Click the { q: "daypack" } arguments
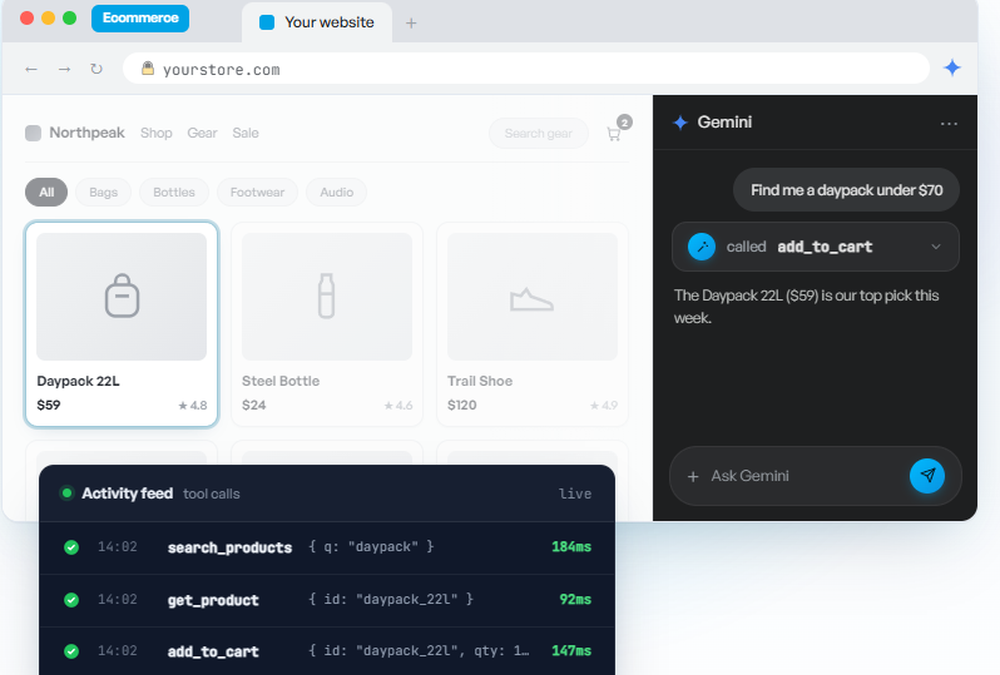Image resolution: width=1000 pixels, height=675 pixels. 371,547
